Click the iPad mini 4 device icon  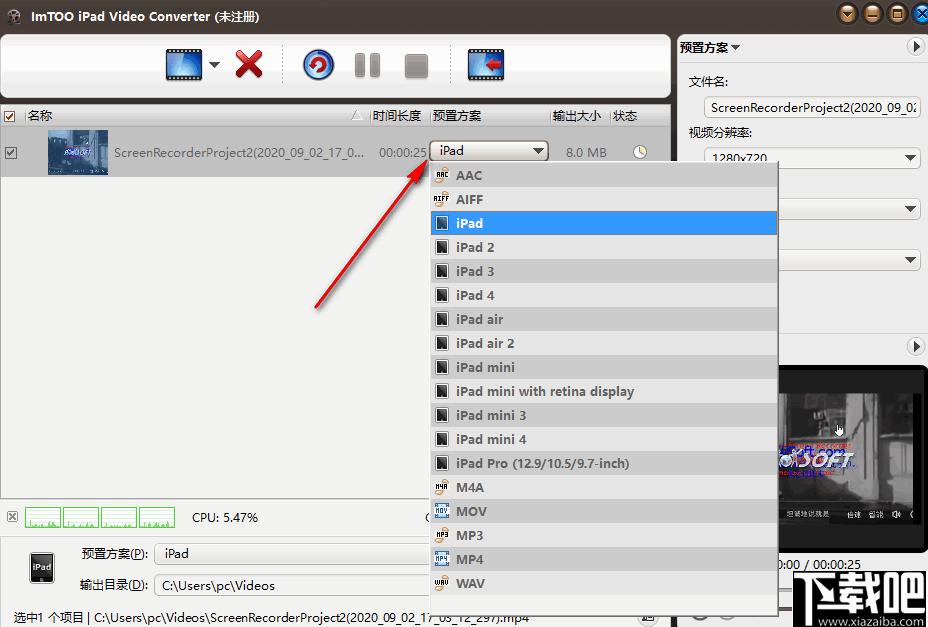click(442, 439)
